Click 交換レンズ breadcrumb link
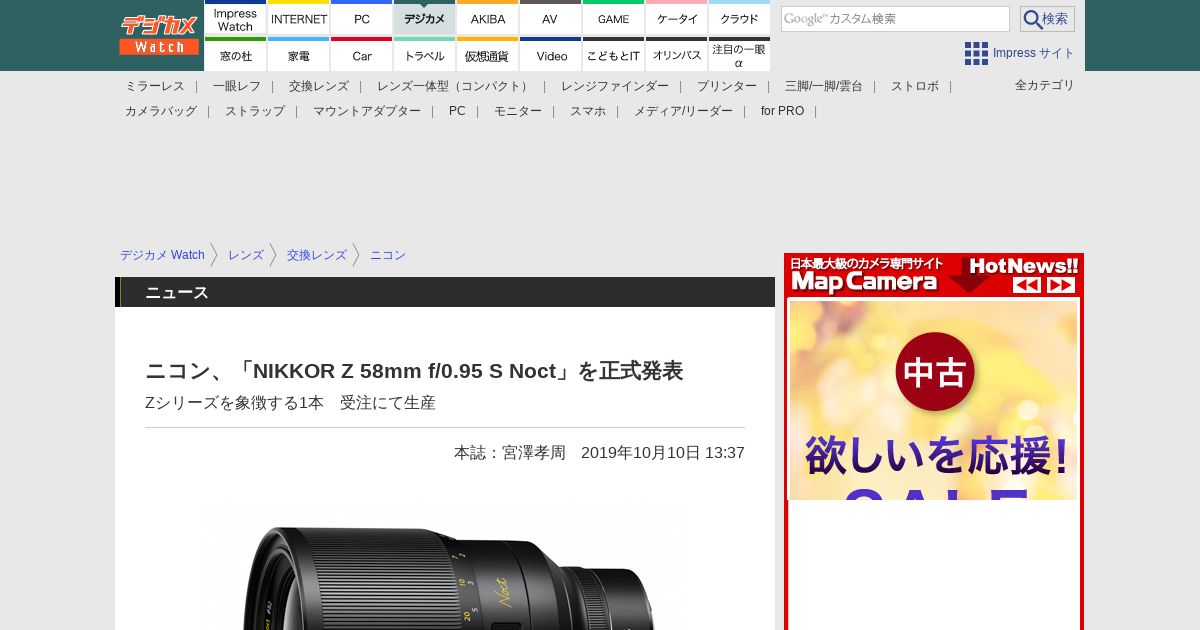1200x630 pixels. [x=317, y=255]
